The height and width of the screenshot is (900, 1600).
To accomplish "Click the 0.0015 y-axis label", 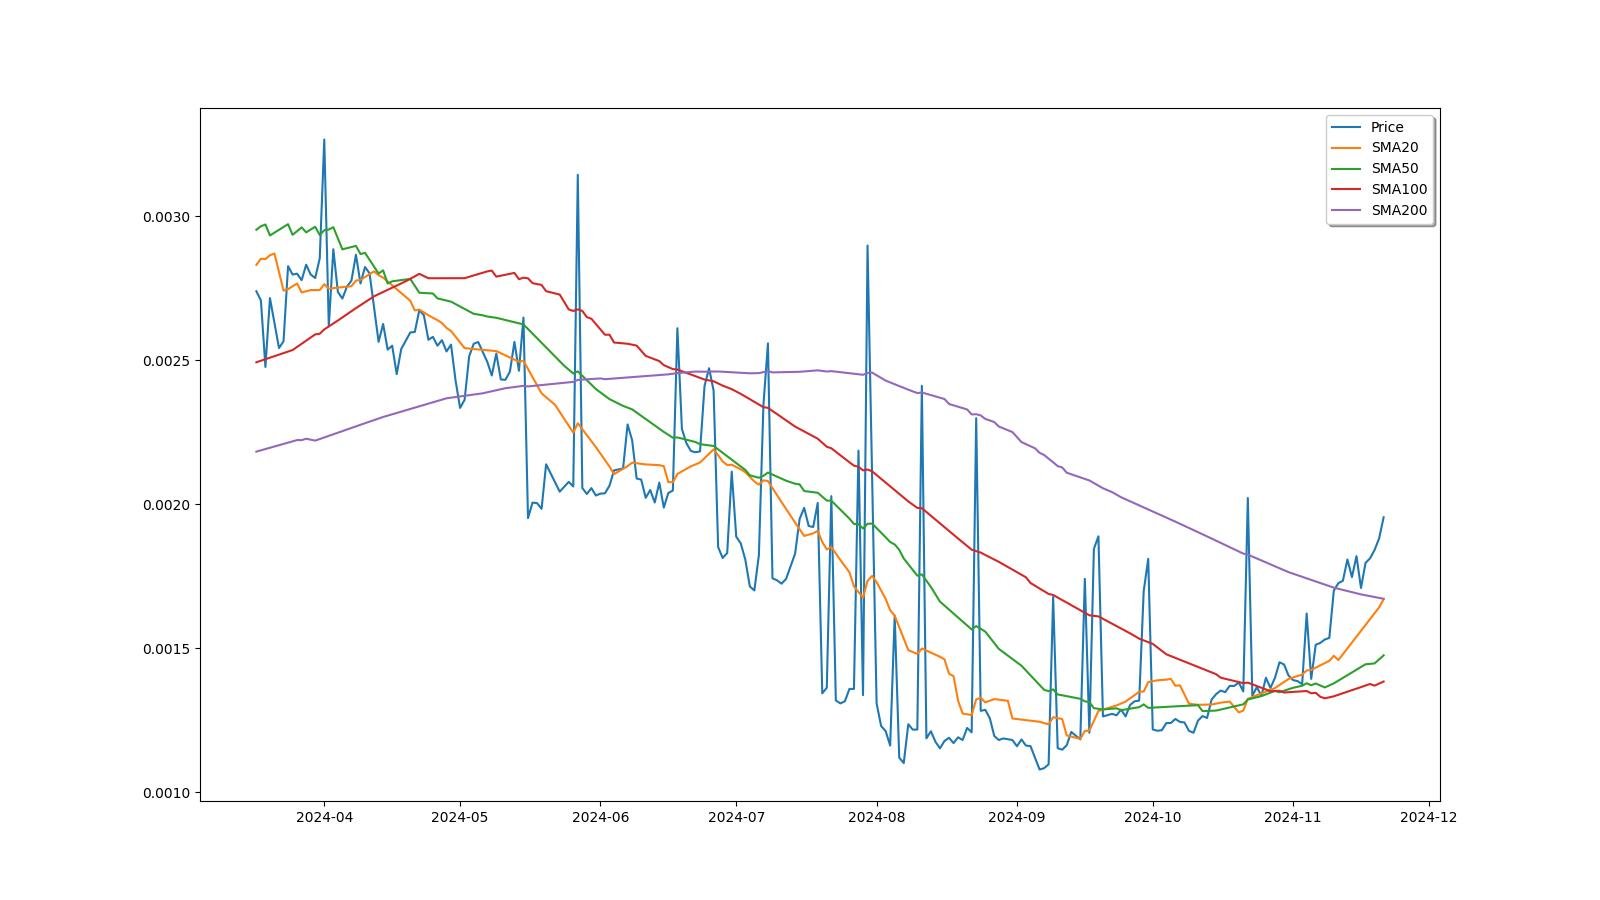I will (x=167, y=649).
